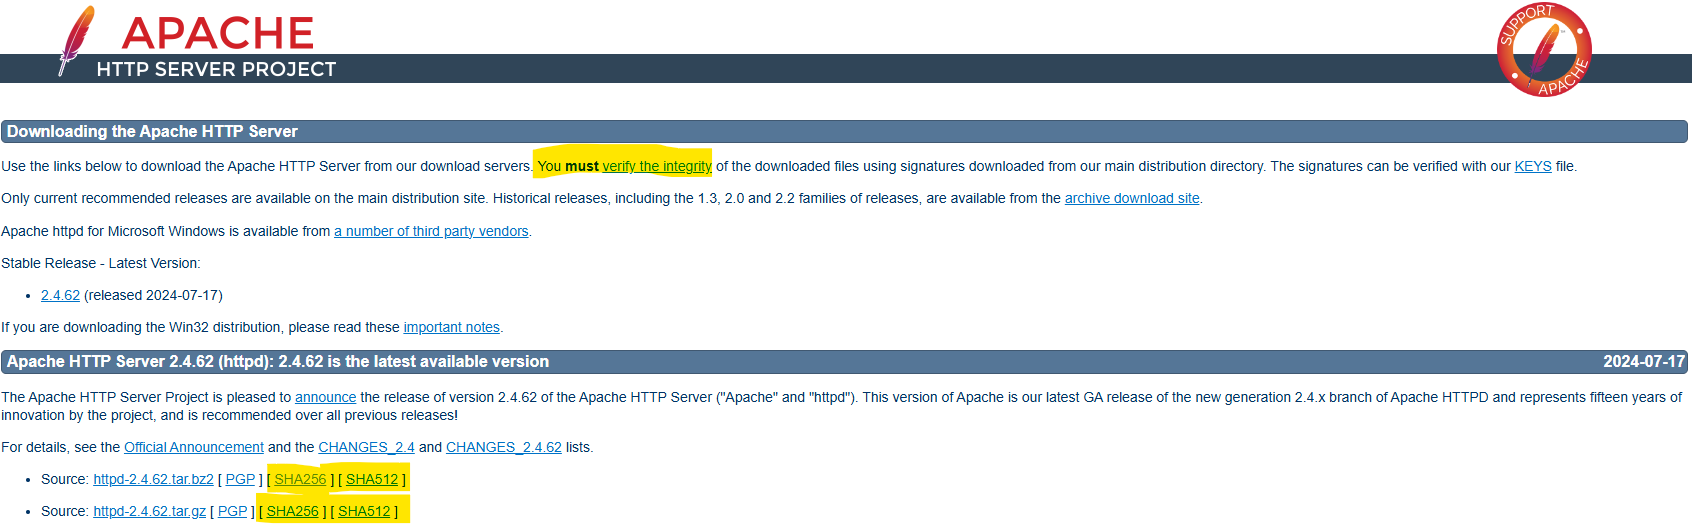Click the 2.4.62 stable release link
1696x525 pixels.
tap(60, 295)
